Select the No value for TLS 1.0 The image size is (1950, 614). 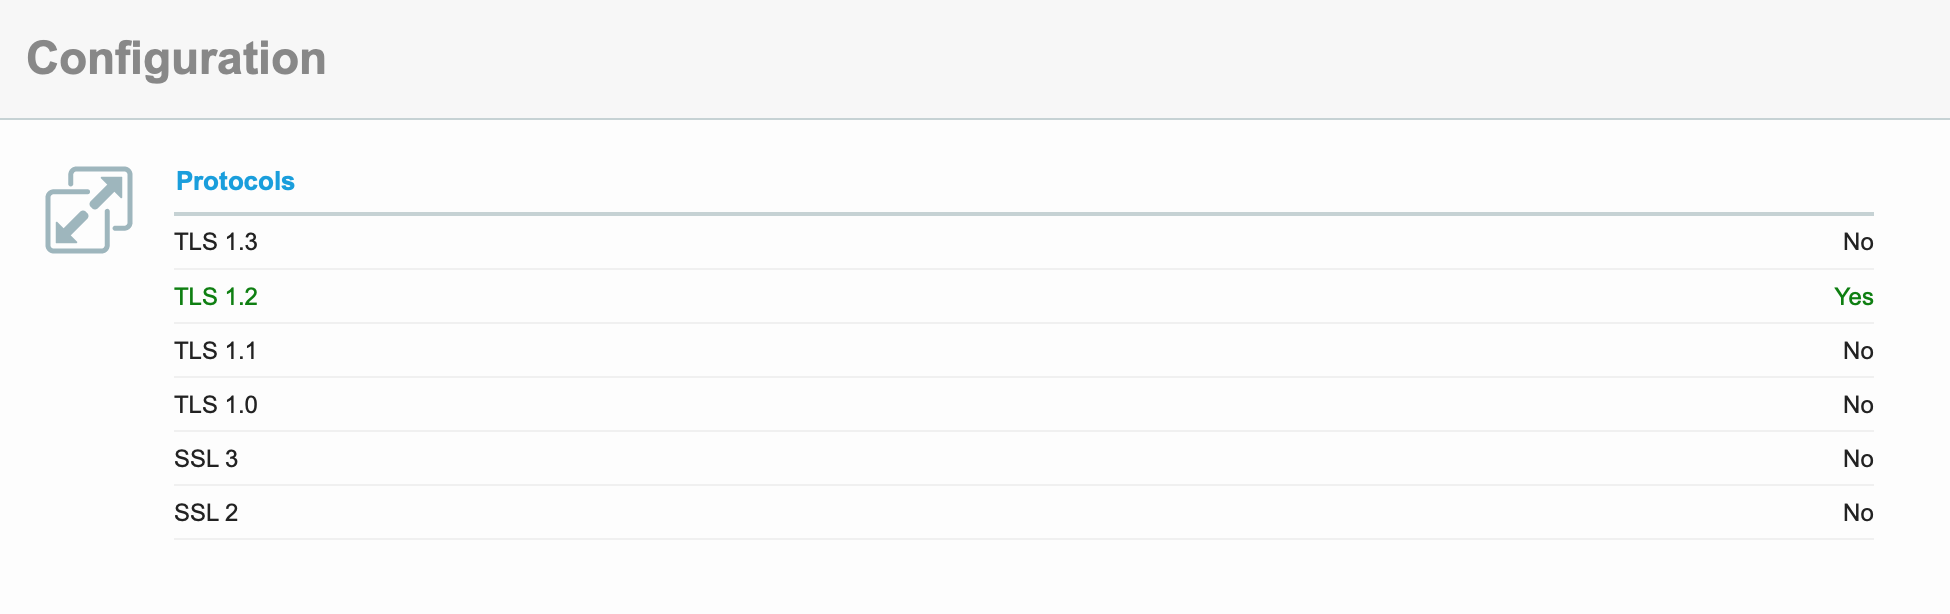pyautogui.click(x=1858, y=405)
